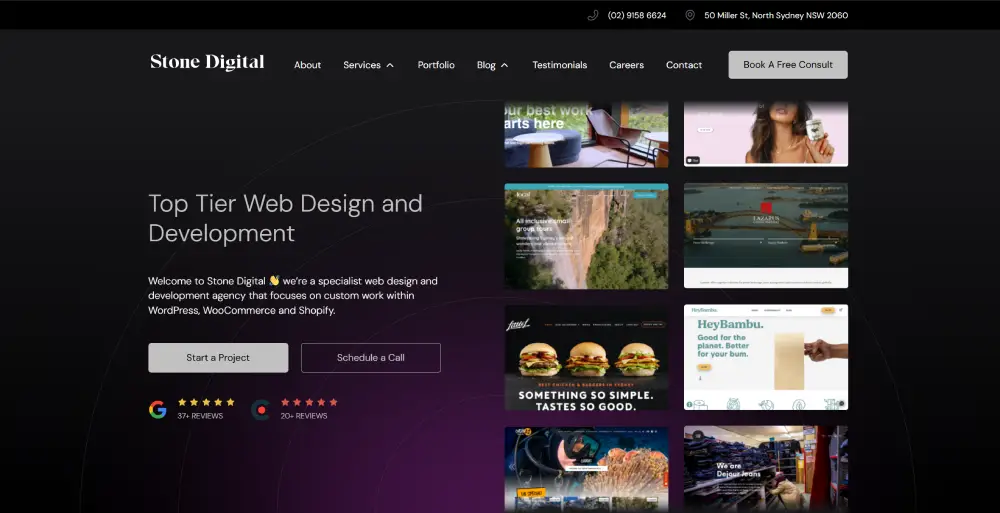
Task: Open the About page
Action: pyautogui.click(x=307, y=65)
